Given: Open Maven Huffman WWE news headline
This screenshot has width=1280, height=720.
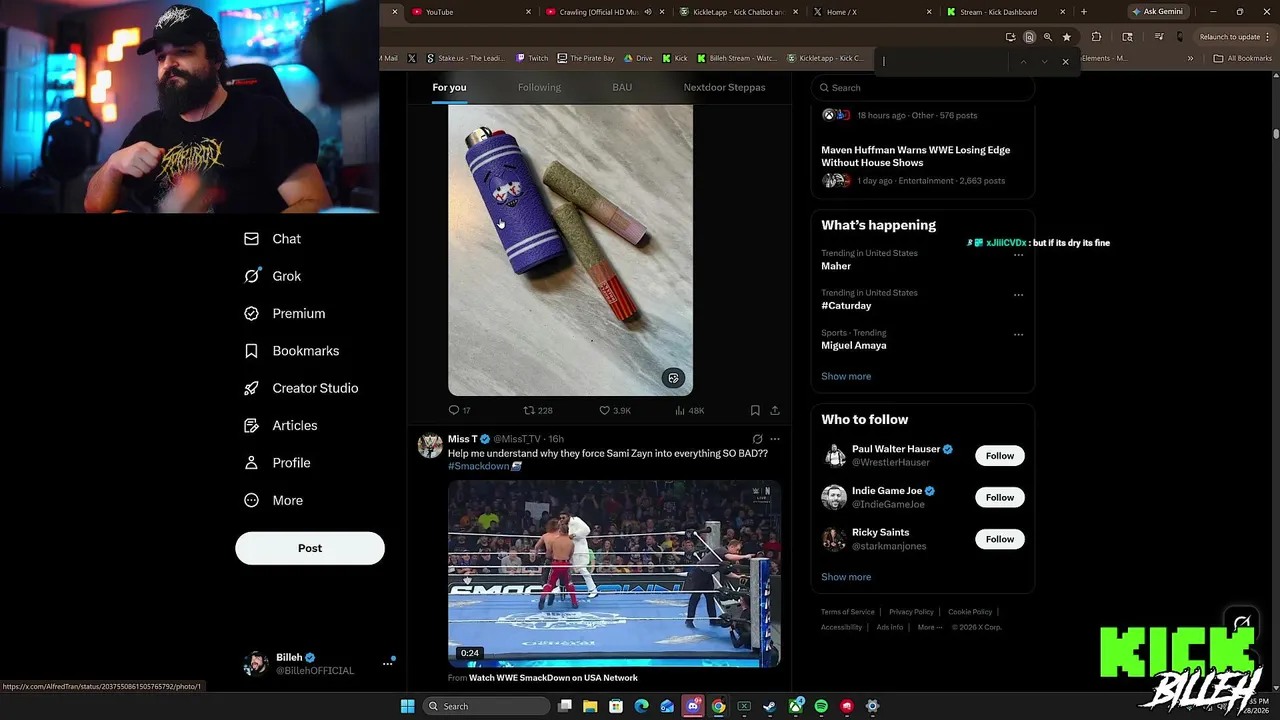Looking at the screenshot, I should click(916, 156).
